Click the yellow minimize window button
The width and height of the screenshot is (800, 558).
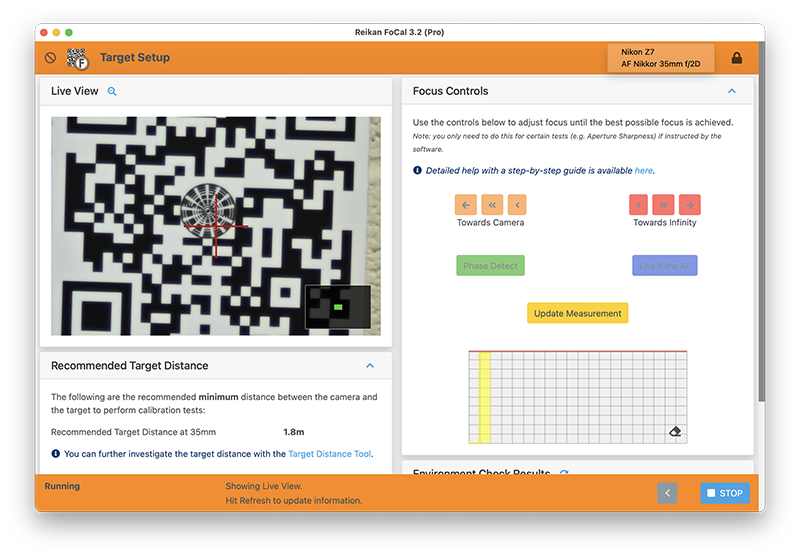[x=56, y=32]
